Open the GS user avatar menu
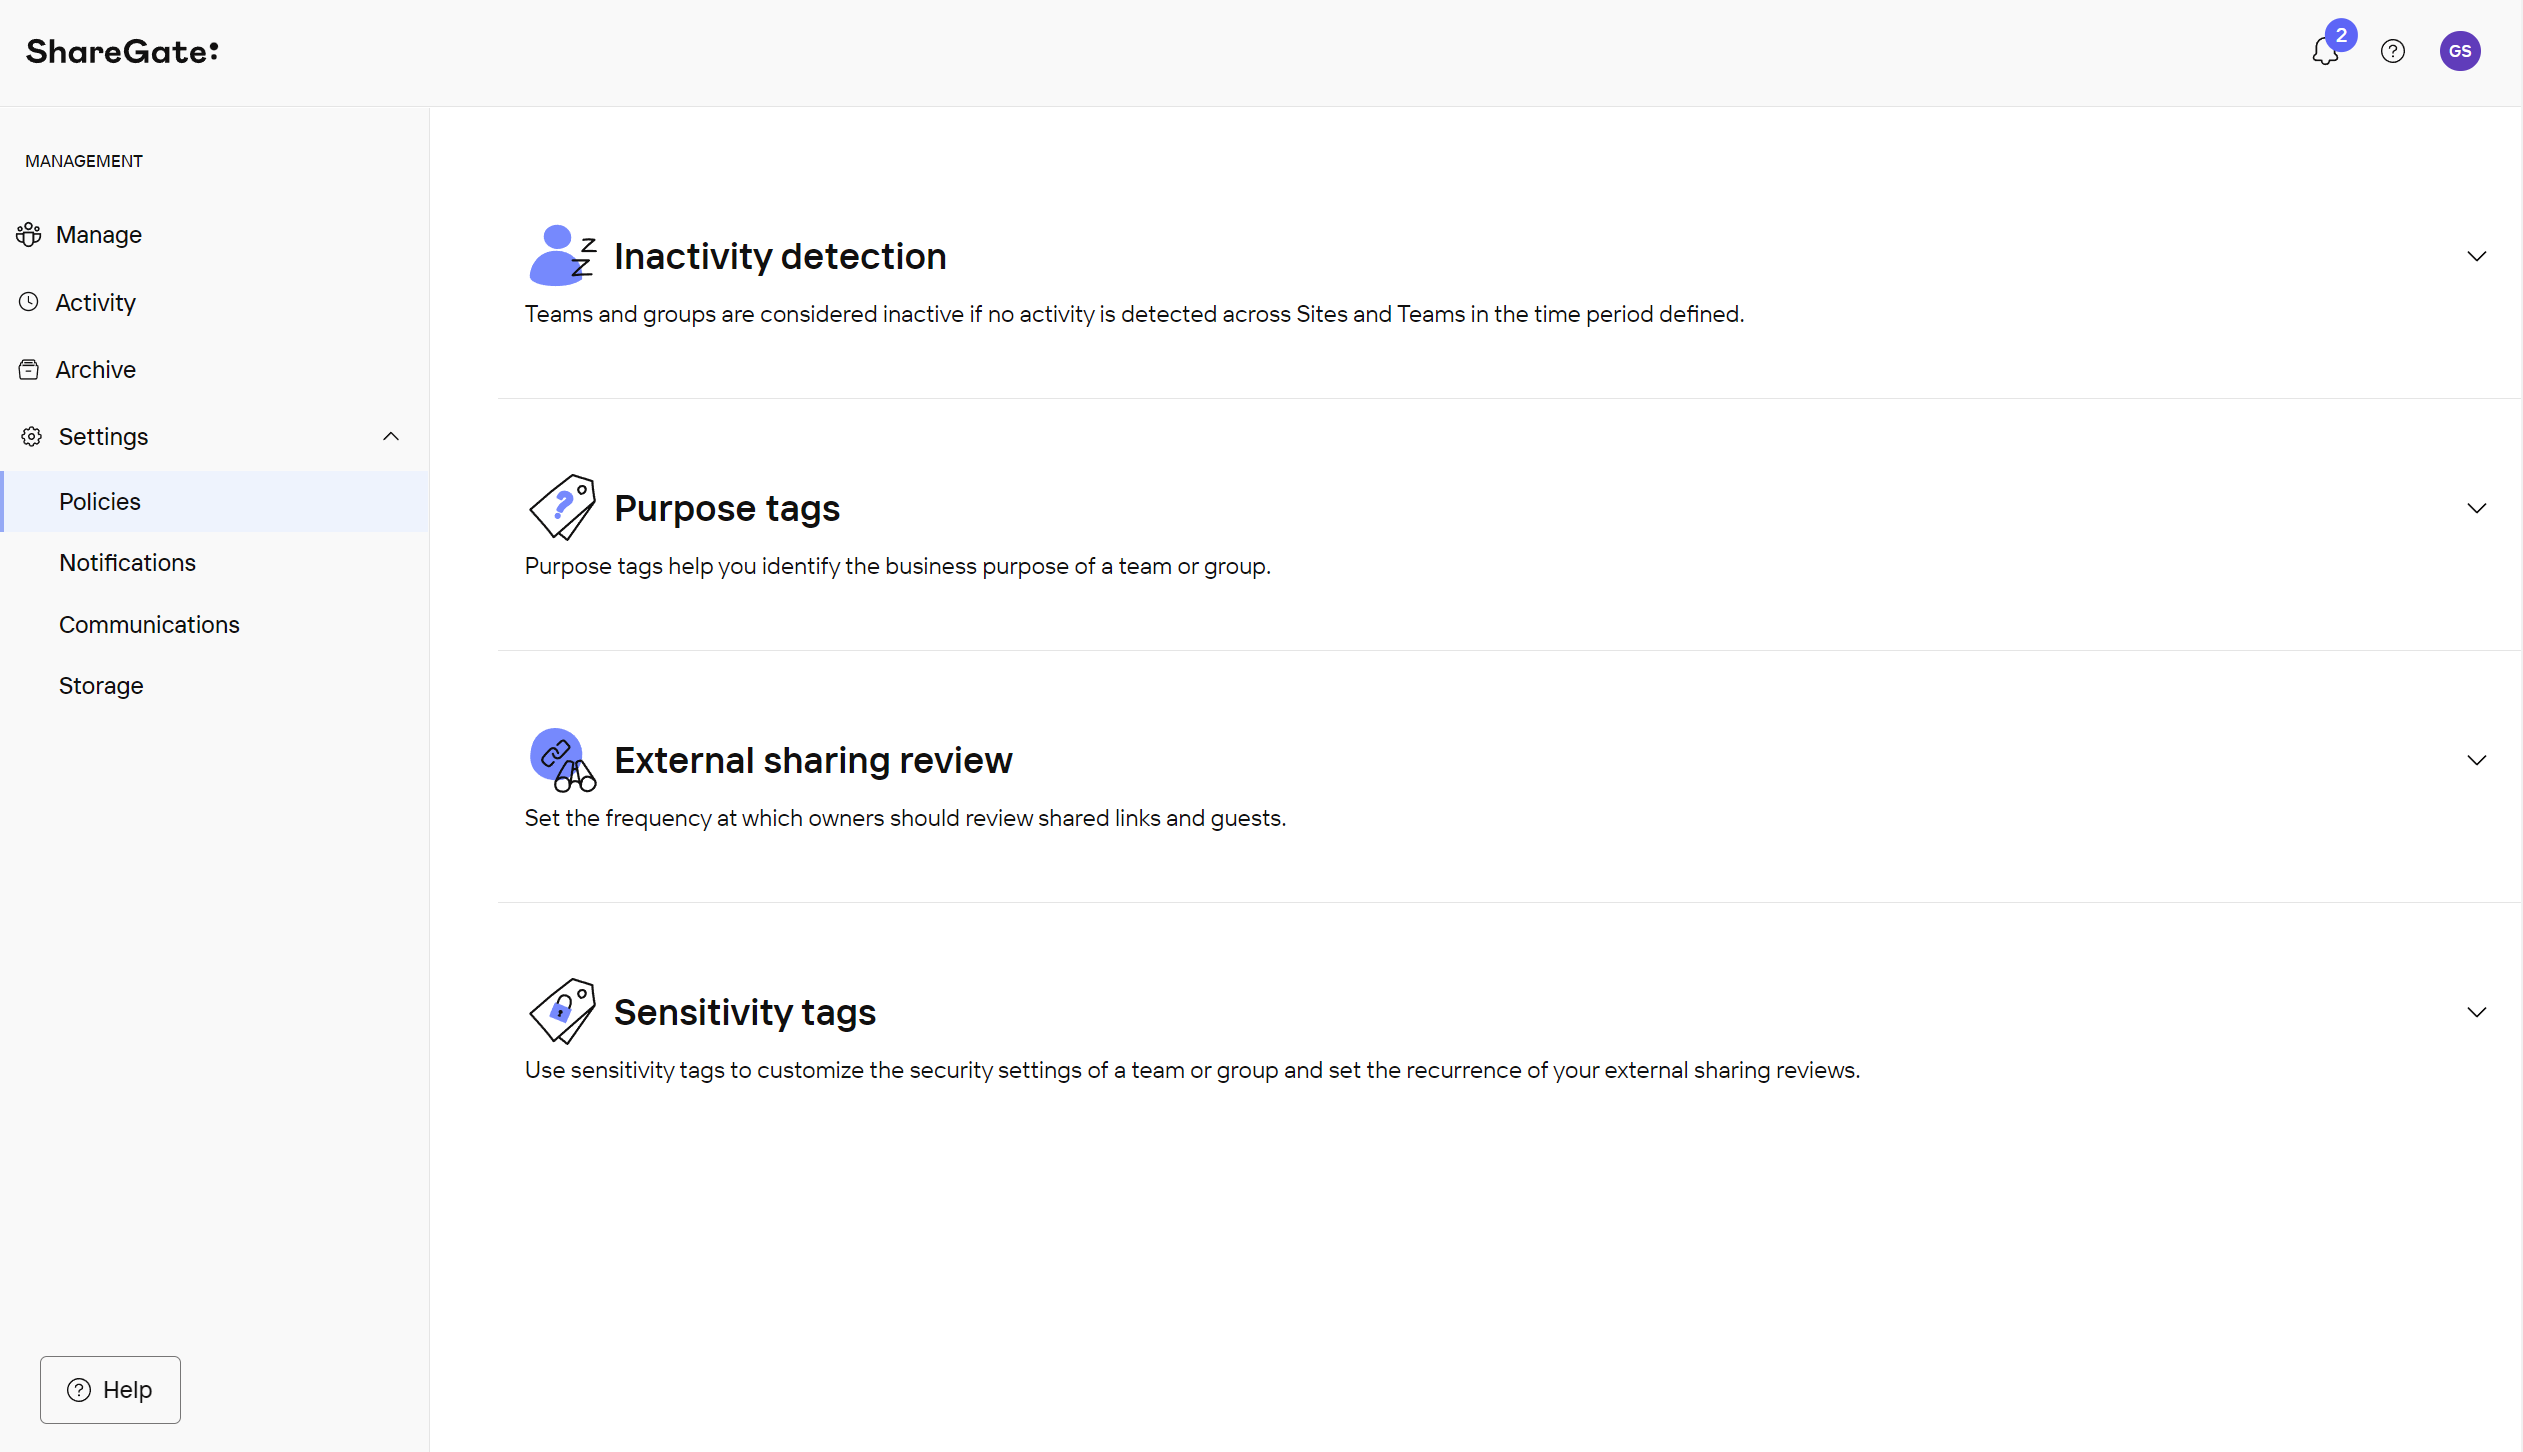 tap(2459, 50)
